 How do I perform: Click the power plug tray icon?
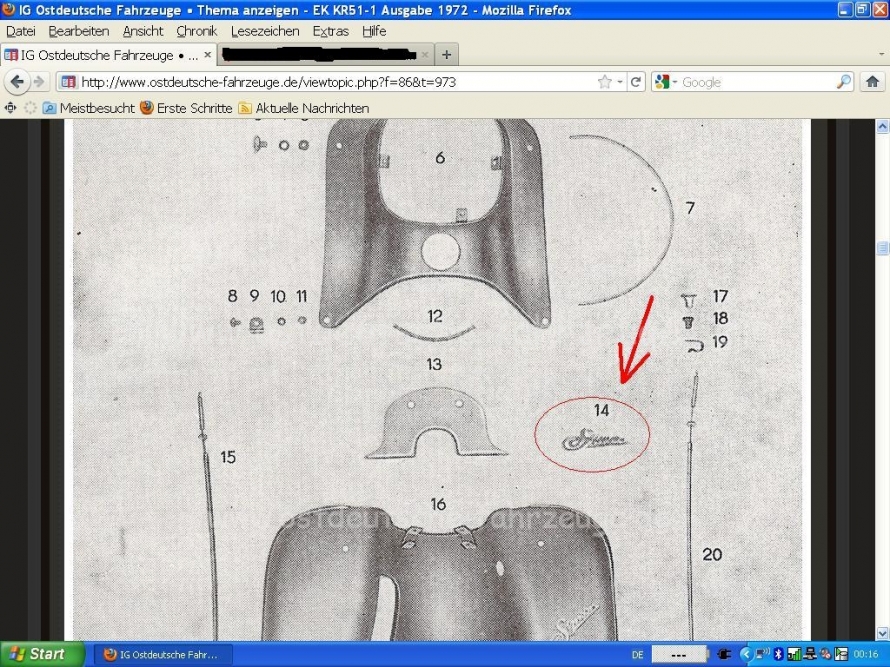724,655
